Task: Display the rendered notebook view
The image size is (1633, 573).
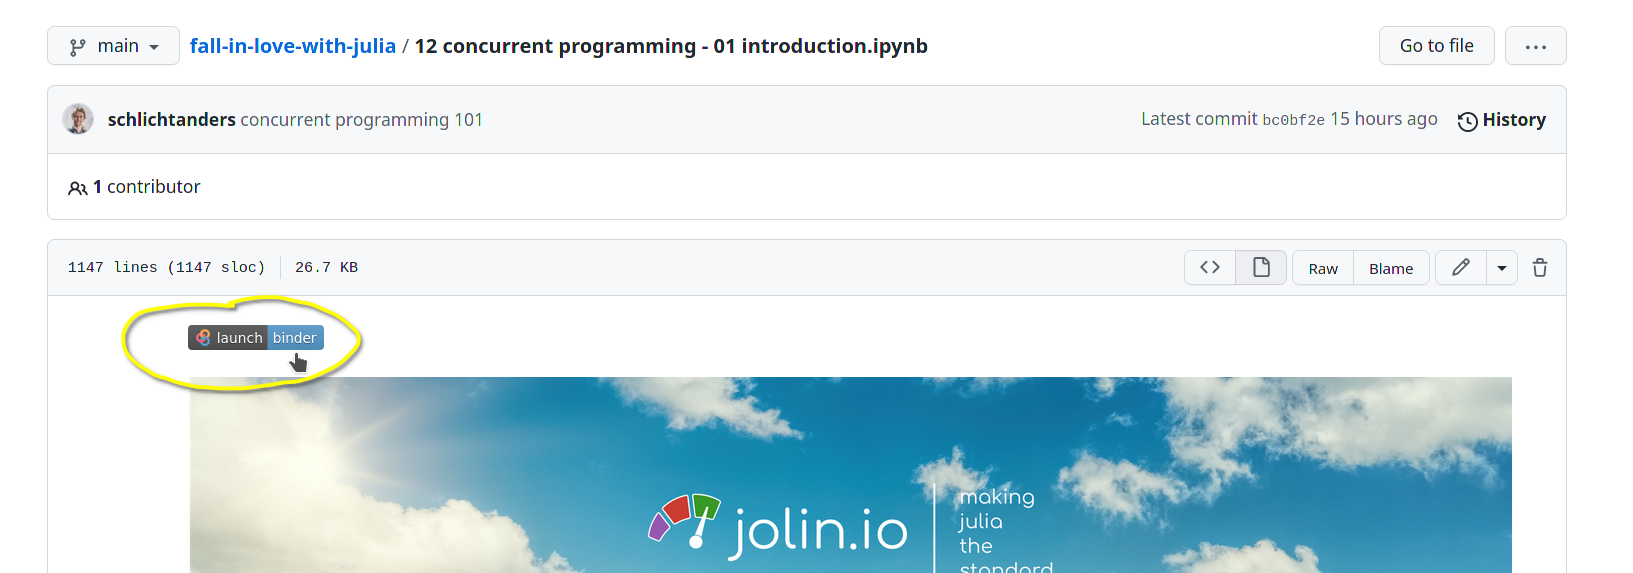Action: [x=1261, y=268]
